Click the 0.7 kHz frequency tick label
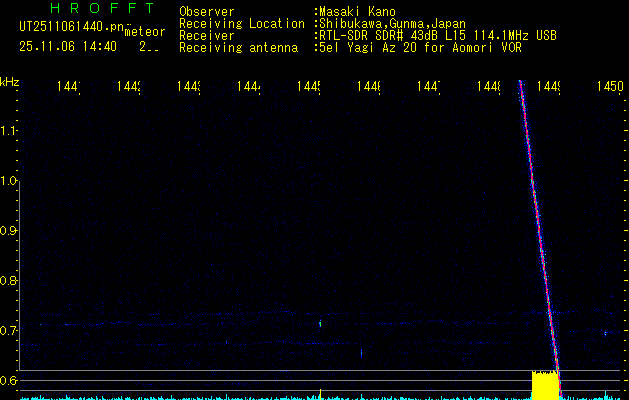Screen dimensions: 629x400 point(9,331)
